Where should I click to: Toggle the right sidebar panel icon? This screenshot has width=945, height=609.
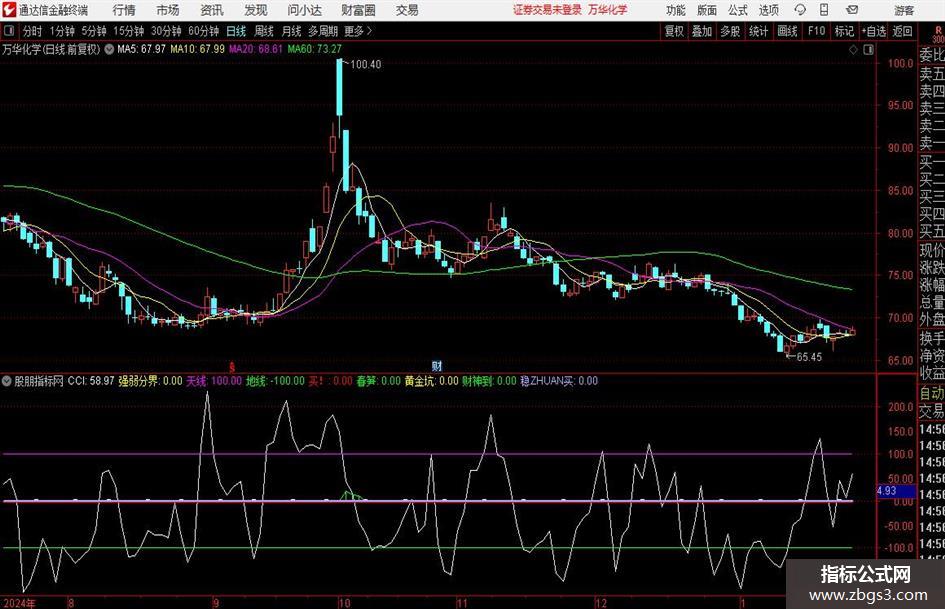[868, 50]
